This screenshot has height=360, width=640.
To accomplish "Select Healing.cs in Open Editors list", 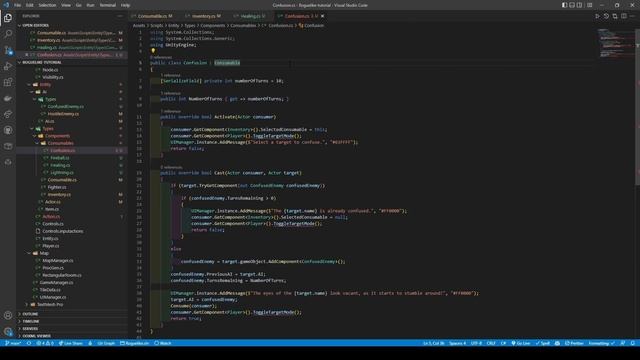I will click(x=73, y=47).
